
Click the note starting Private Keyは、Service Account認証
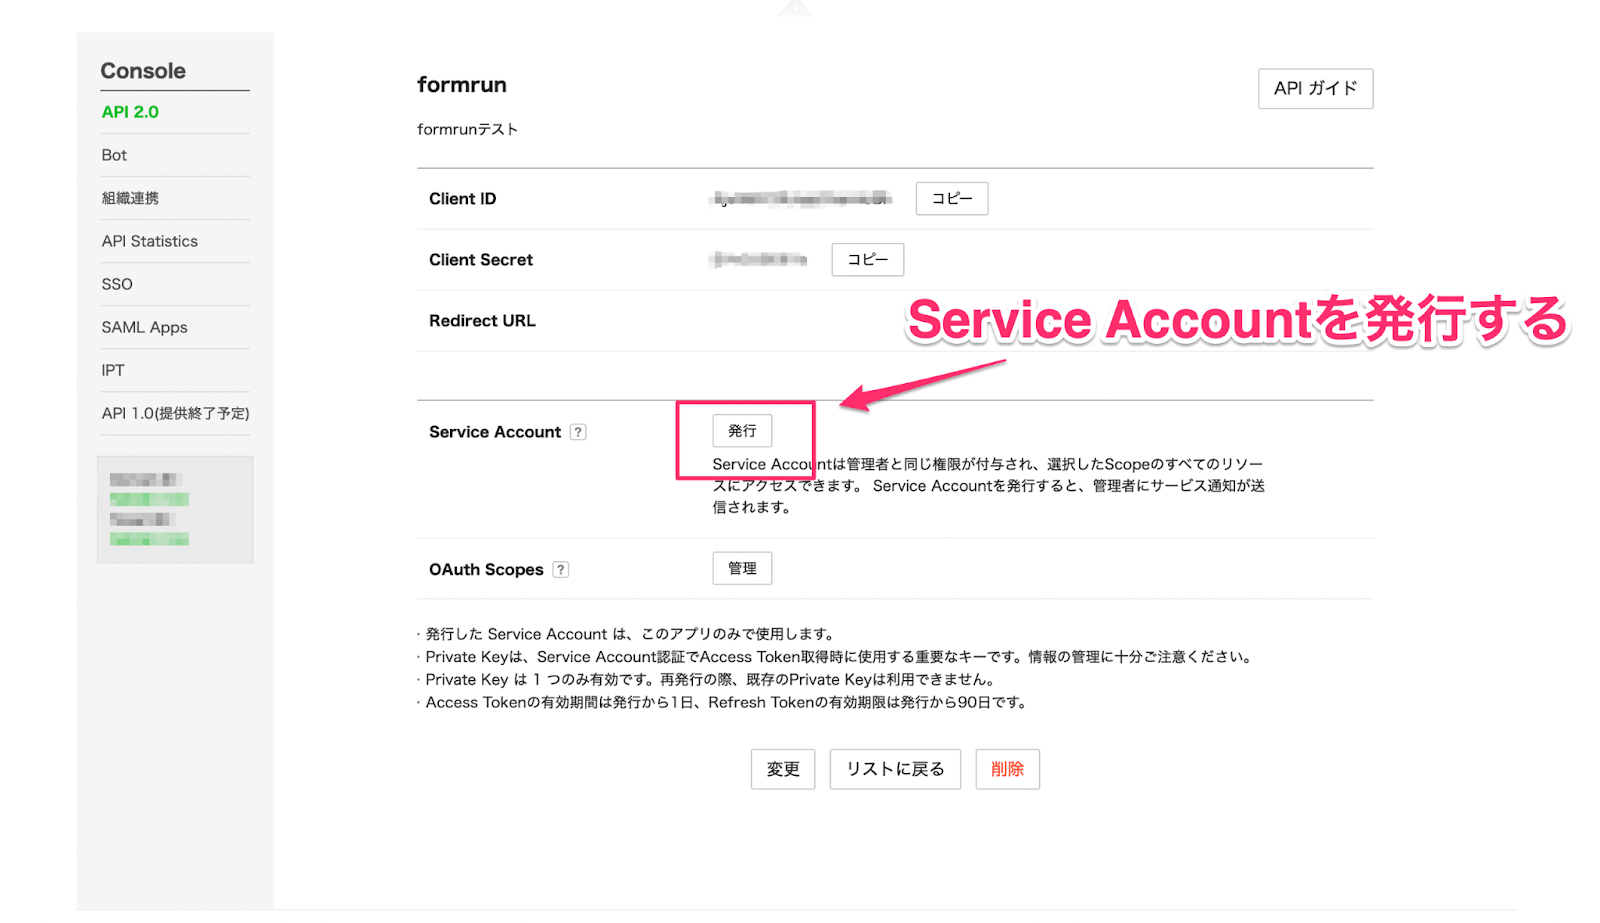click(x=836, y=657)
